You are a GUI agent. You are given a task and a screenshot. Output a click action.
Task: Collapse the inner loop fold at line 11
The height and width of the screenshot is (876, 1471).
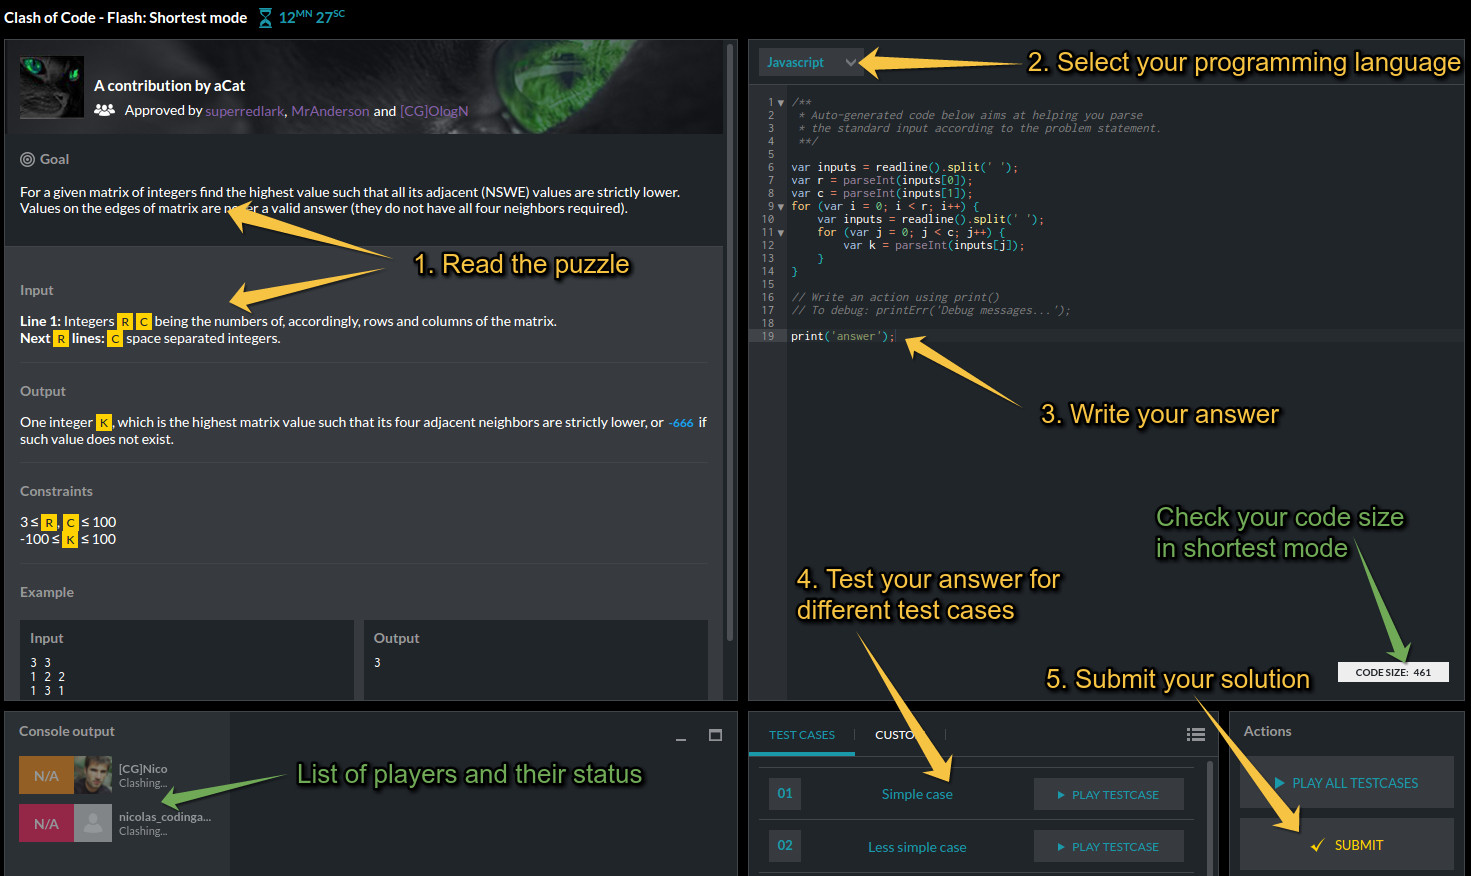click(x=781, y=233)
